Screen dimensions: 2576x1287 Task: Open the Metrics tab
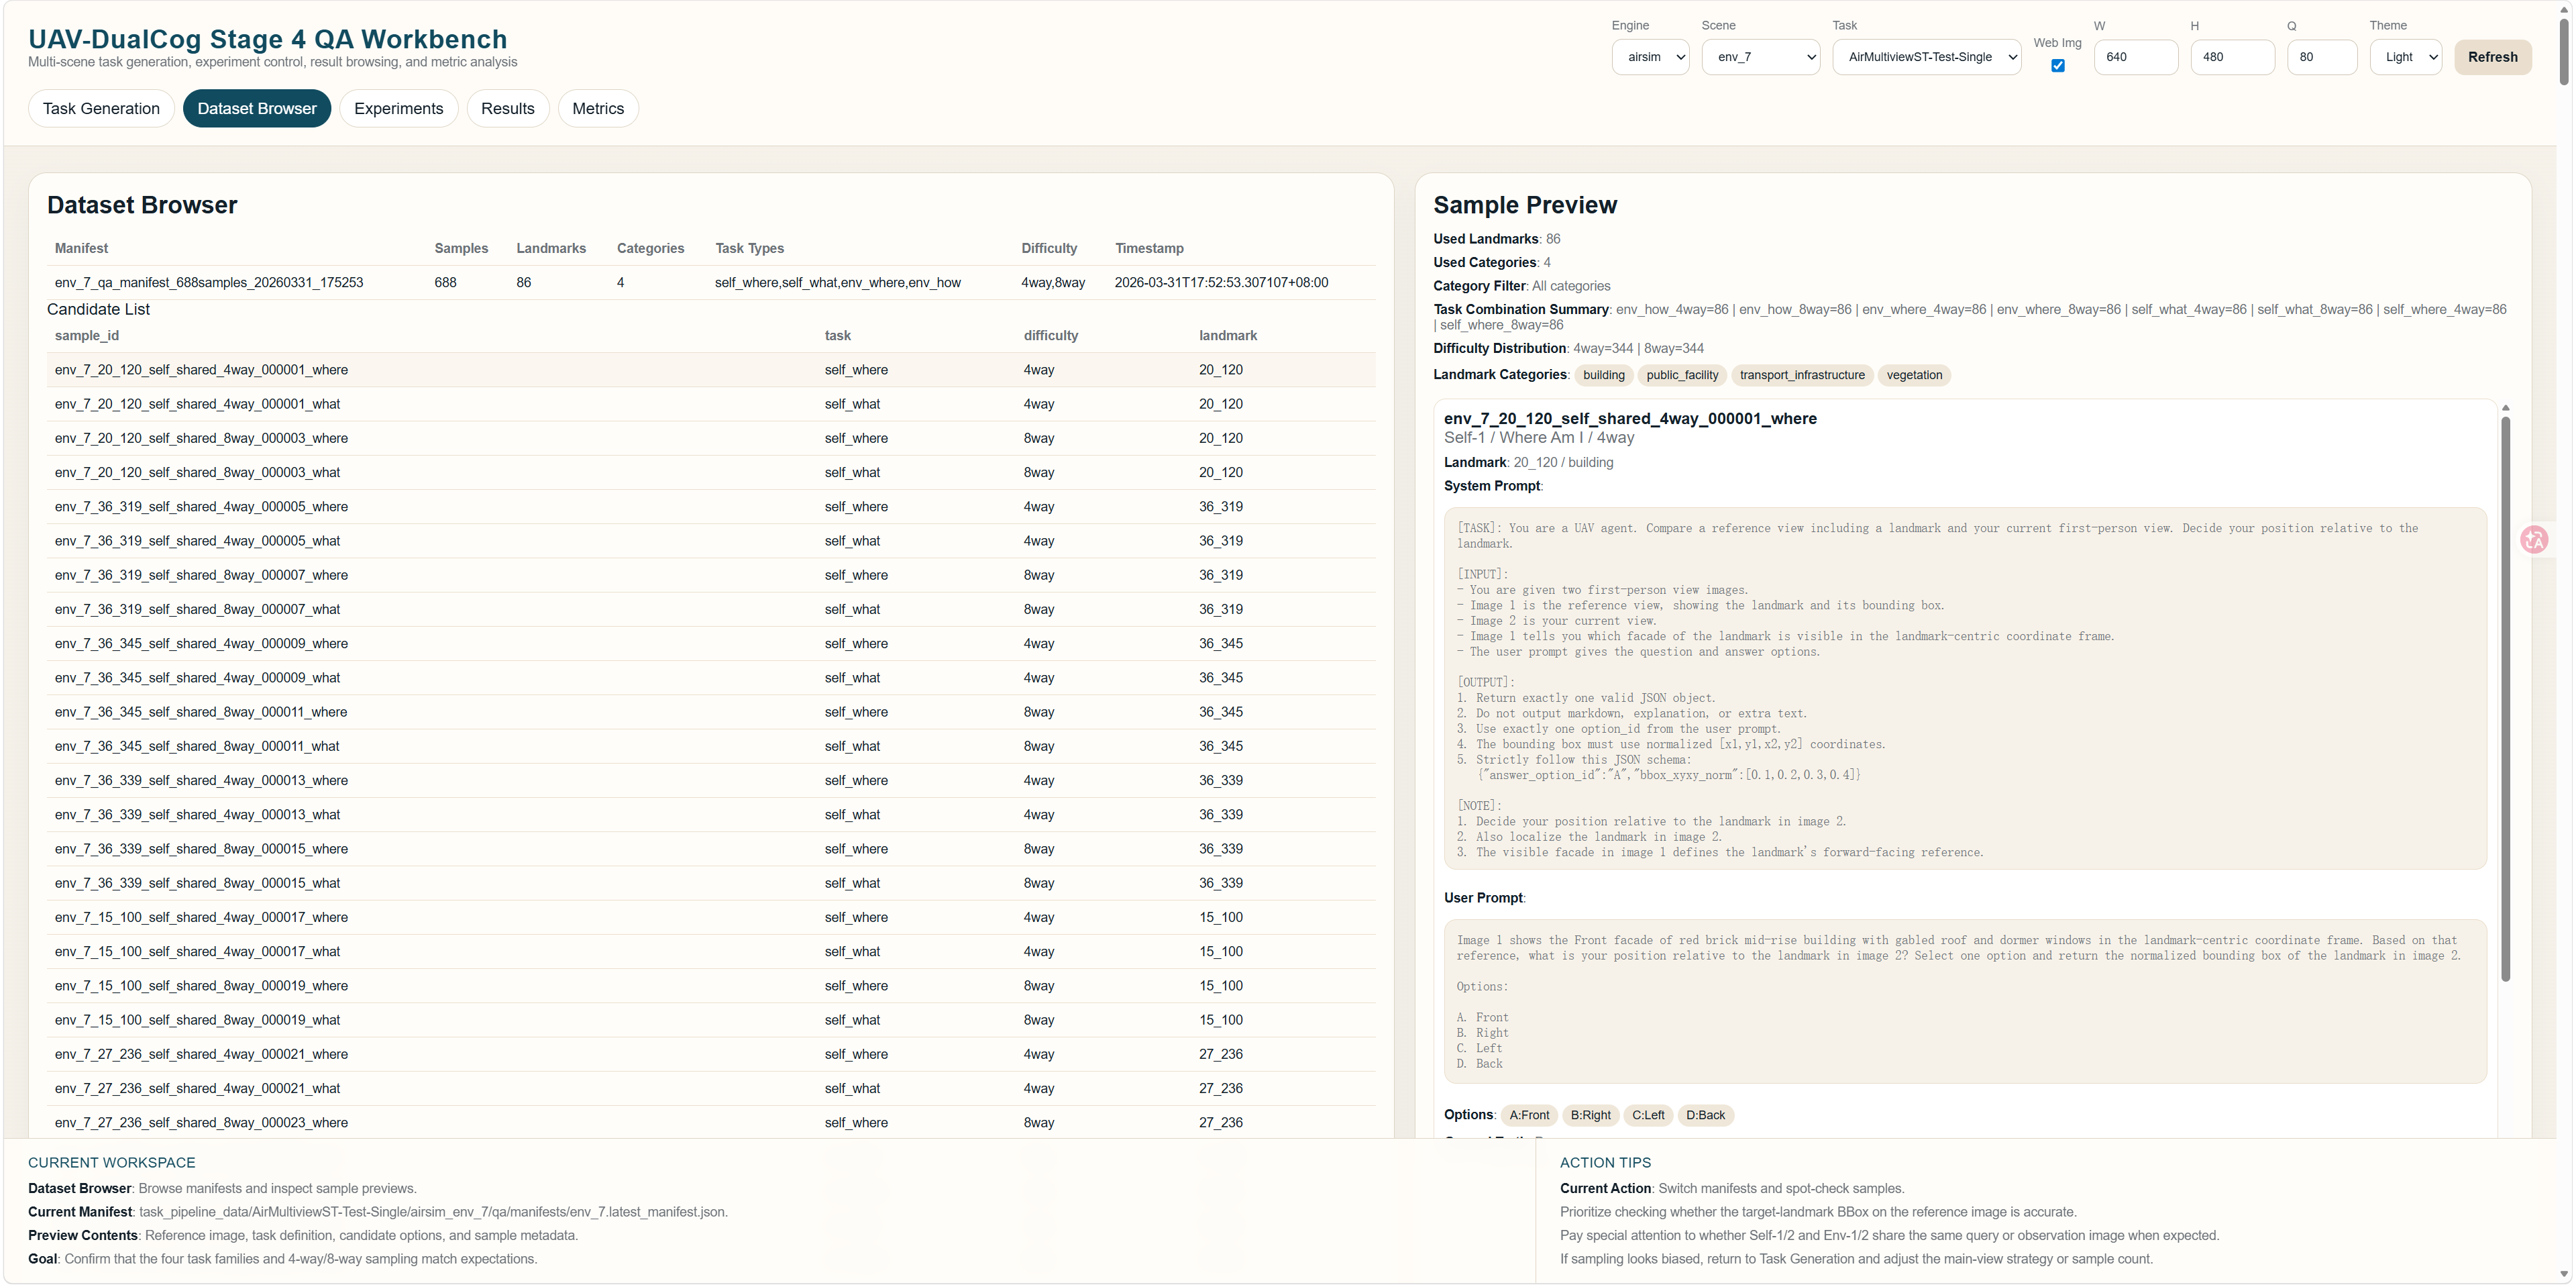597,108
